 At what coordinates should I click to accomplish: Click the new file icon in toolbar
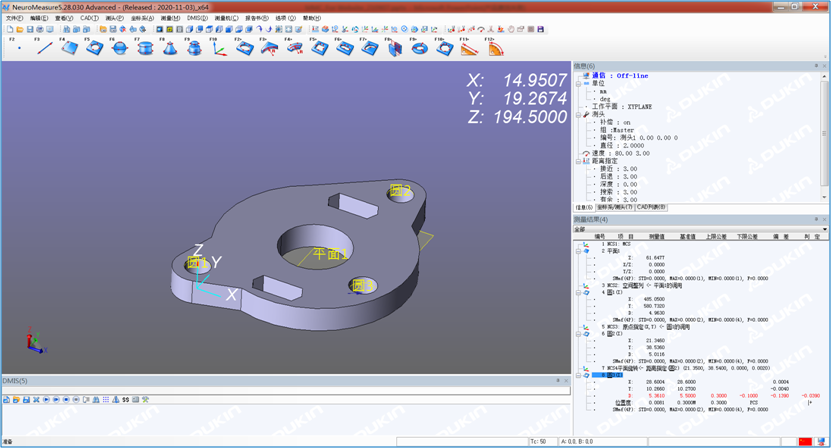pyautogui.click(x=9, y=30)
